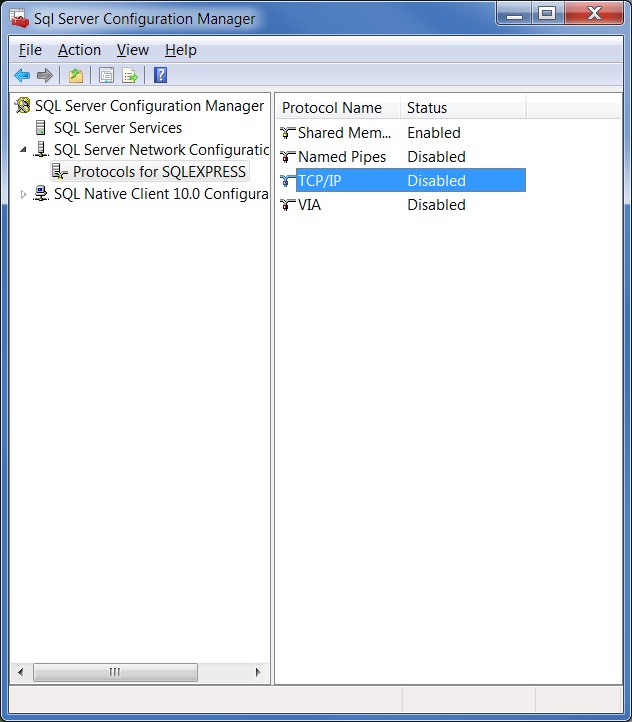
Task: Click the Back arrow toolbar icon
Action: [22, 75]
